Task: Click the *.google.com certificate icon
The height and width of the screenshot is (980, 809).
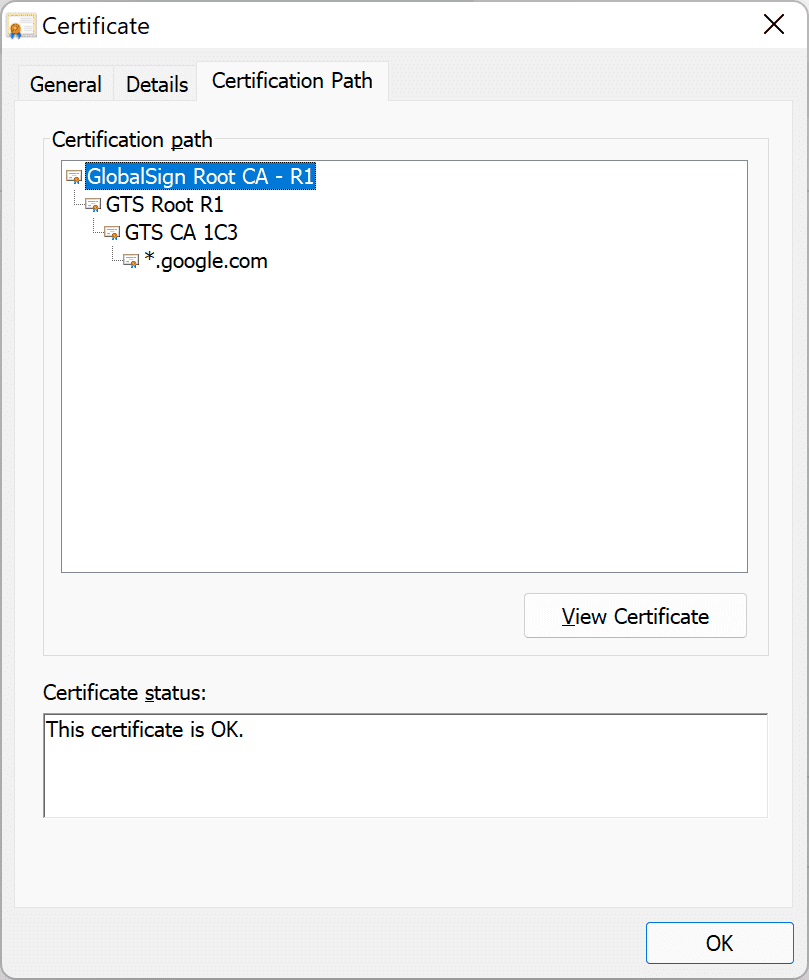Action: tap(131, 261)
